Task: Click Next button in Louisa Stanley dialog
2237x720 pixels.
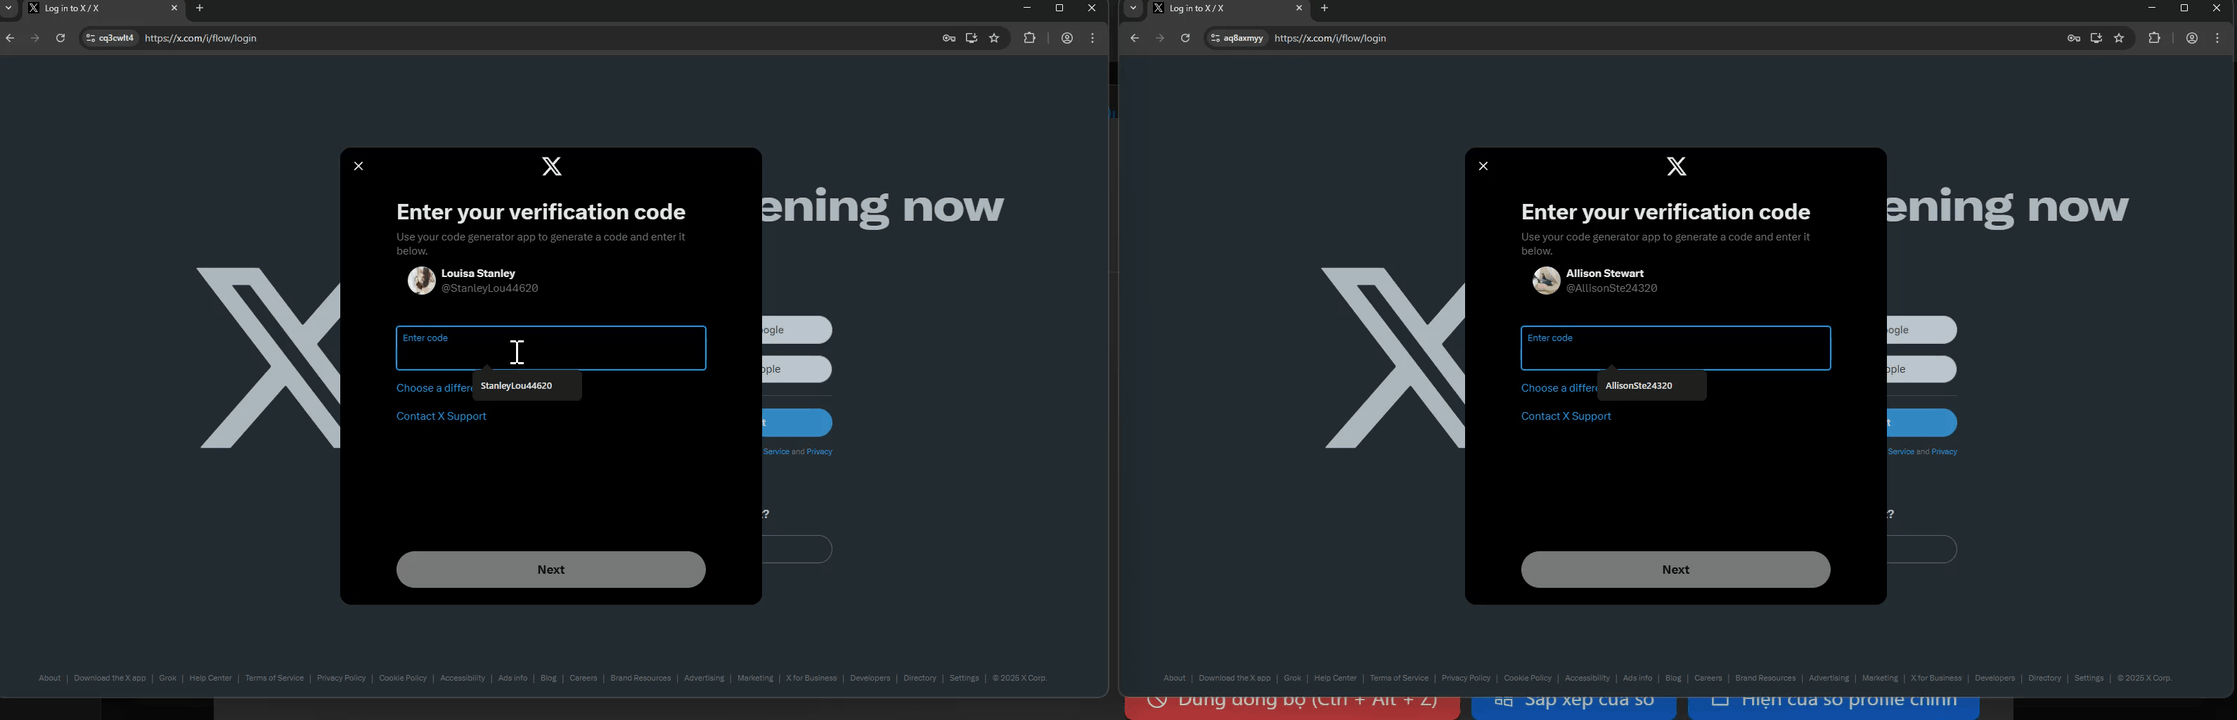Action: [551, 570]
